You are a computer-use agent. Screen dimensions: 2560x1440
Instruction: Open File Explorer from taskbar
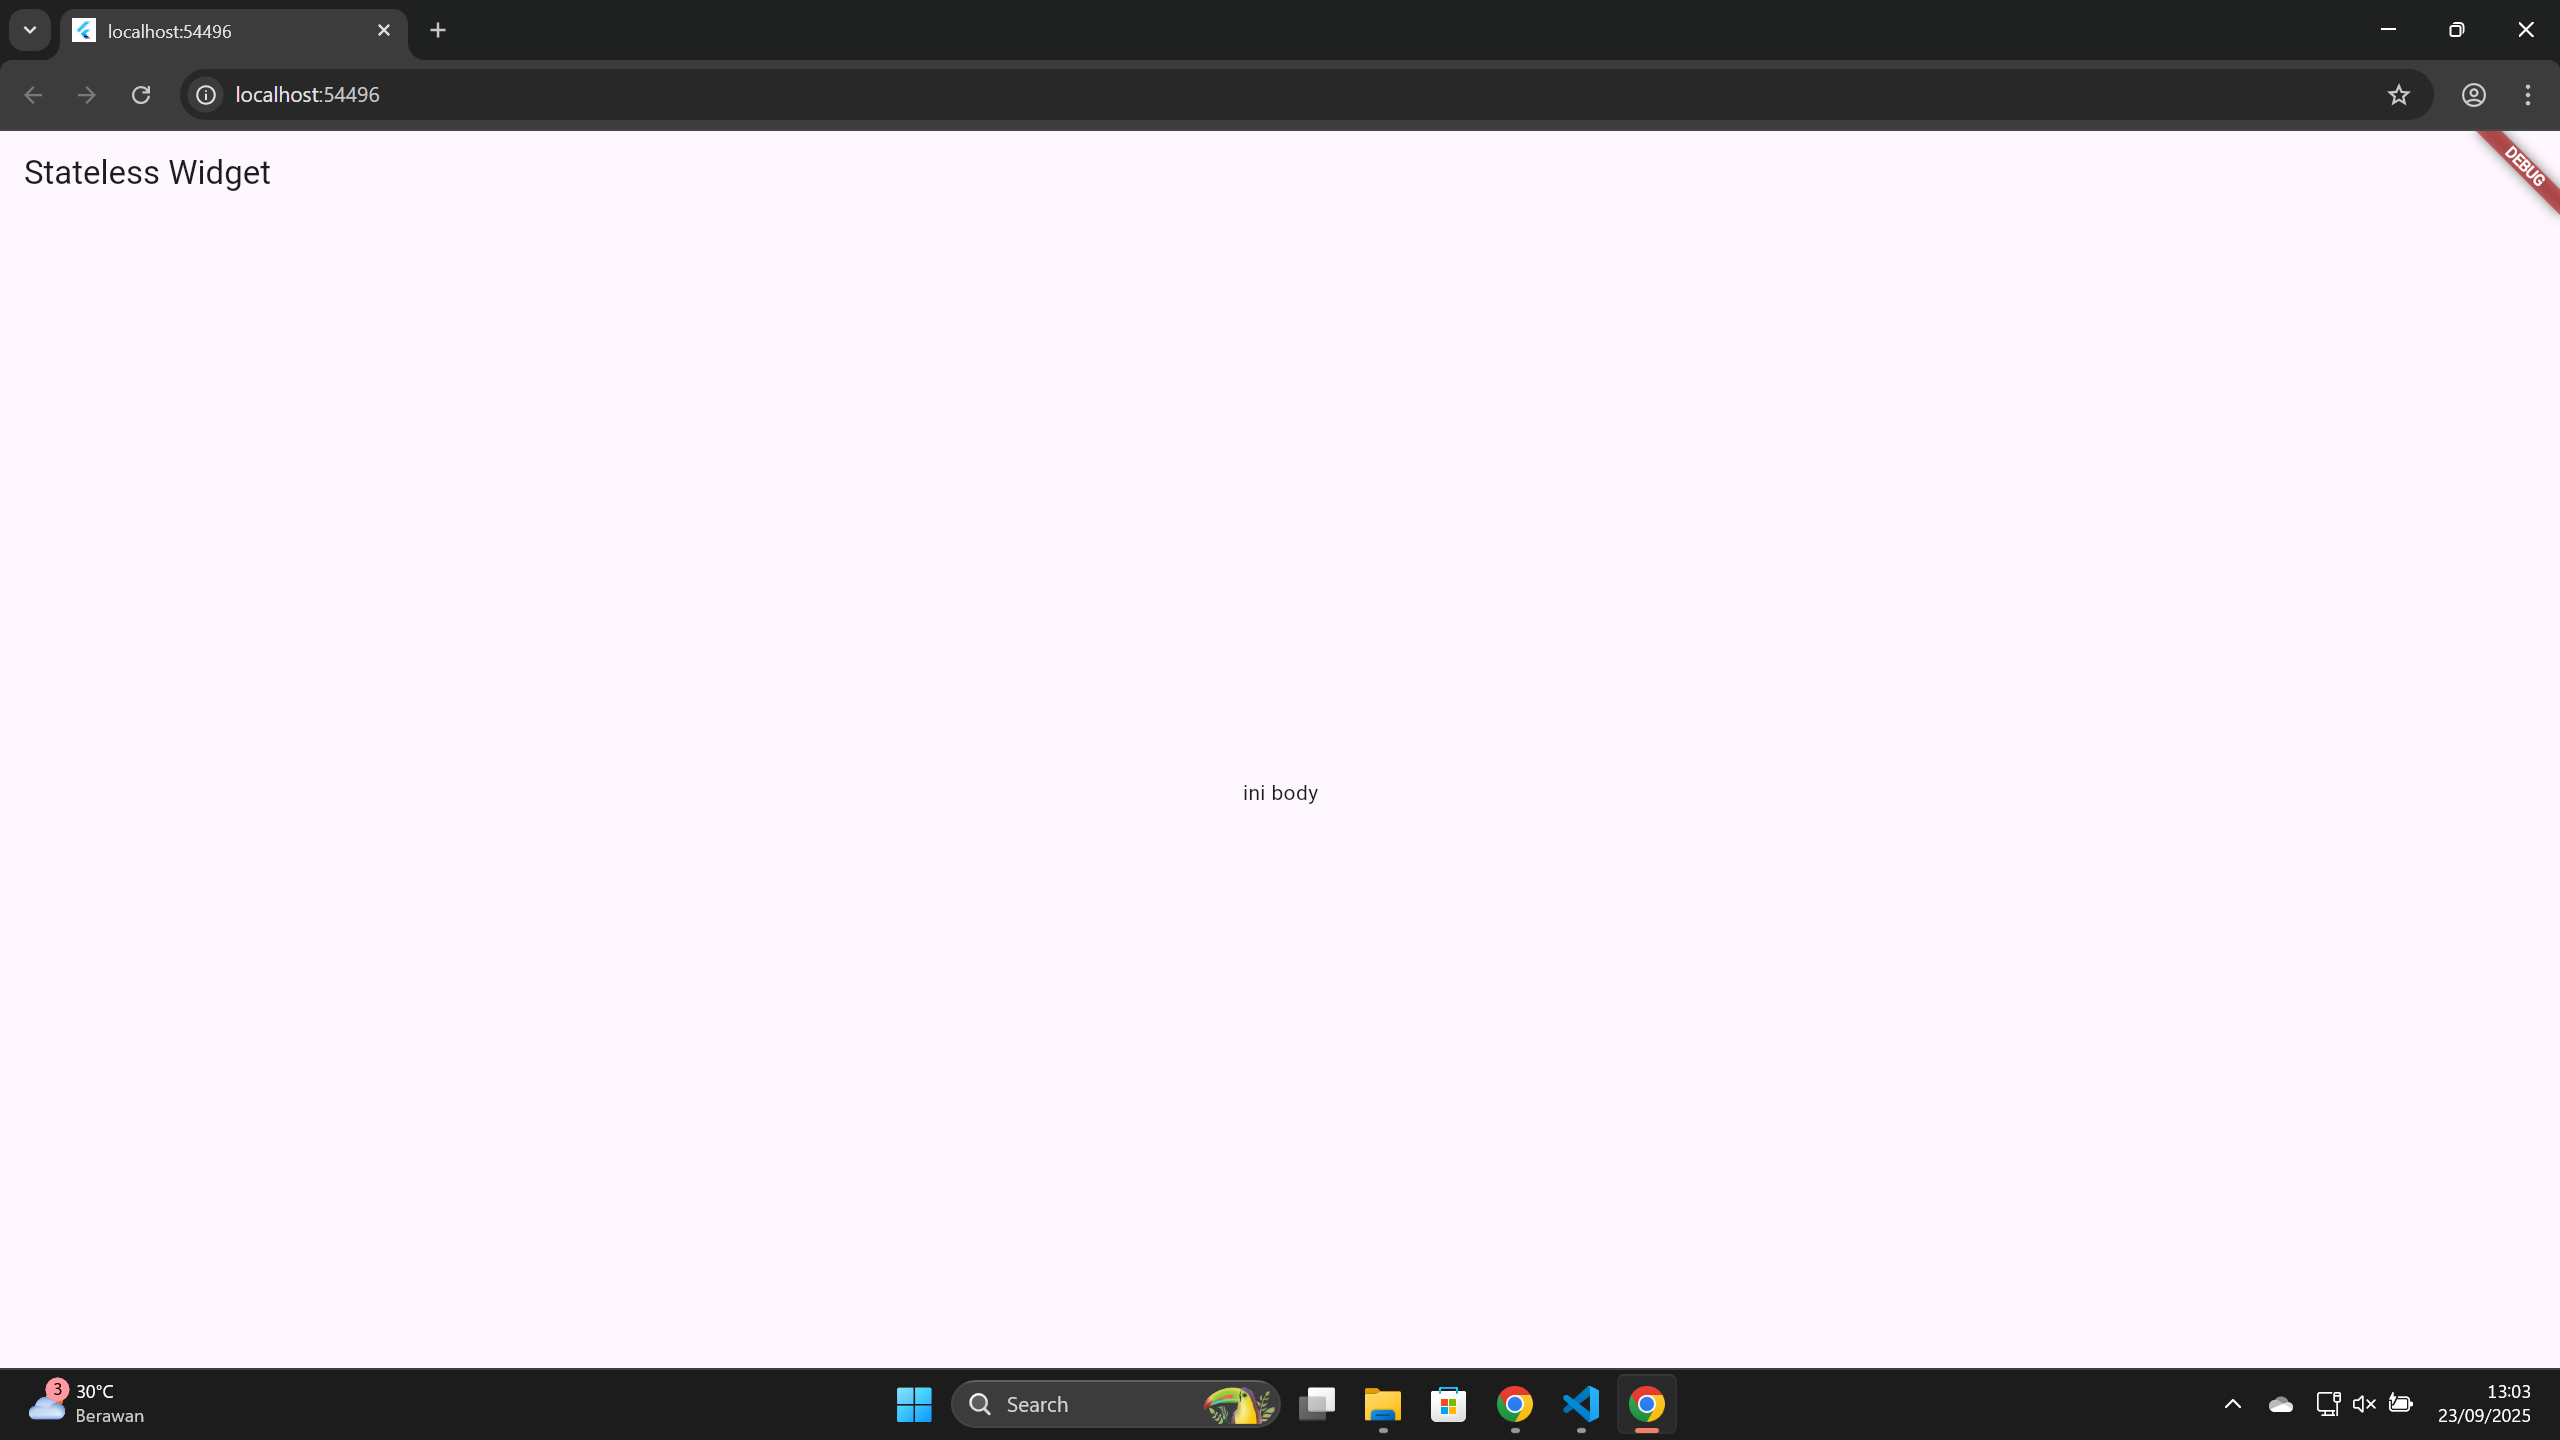point(1382,1404)
